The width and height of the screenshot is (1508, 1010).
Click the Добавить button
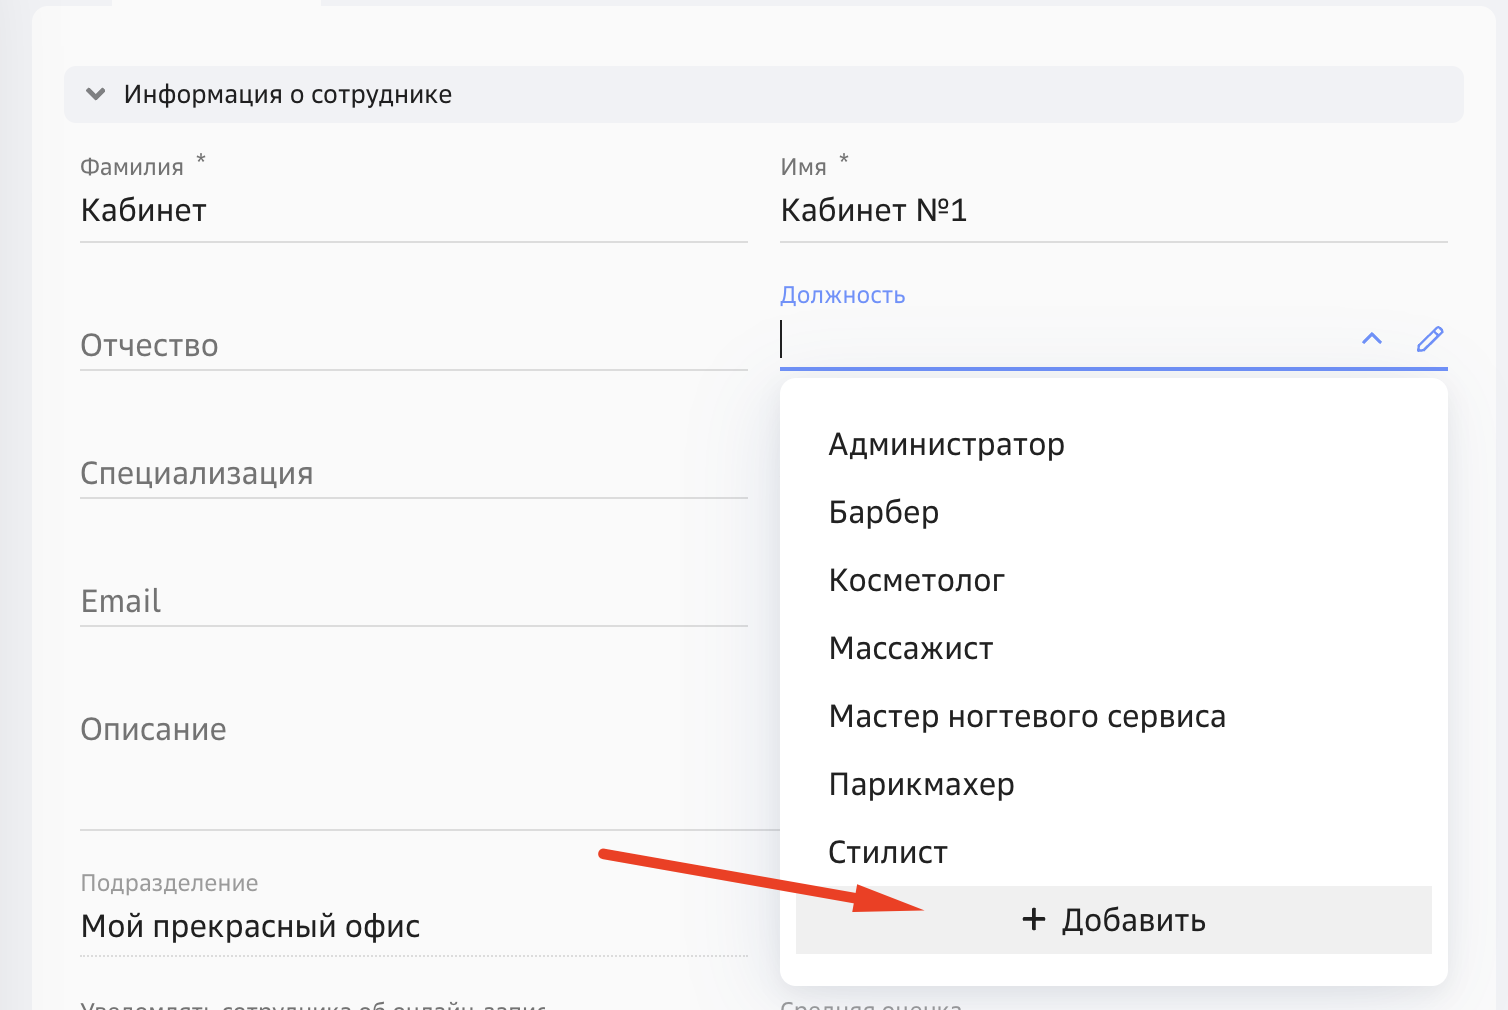coord(1114,919)
